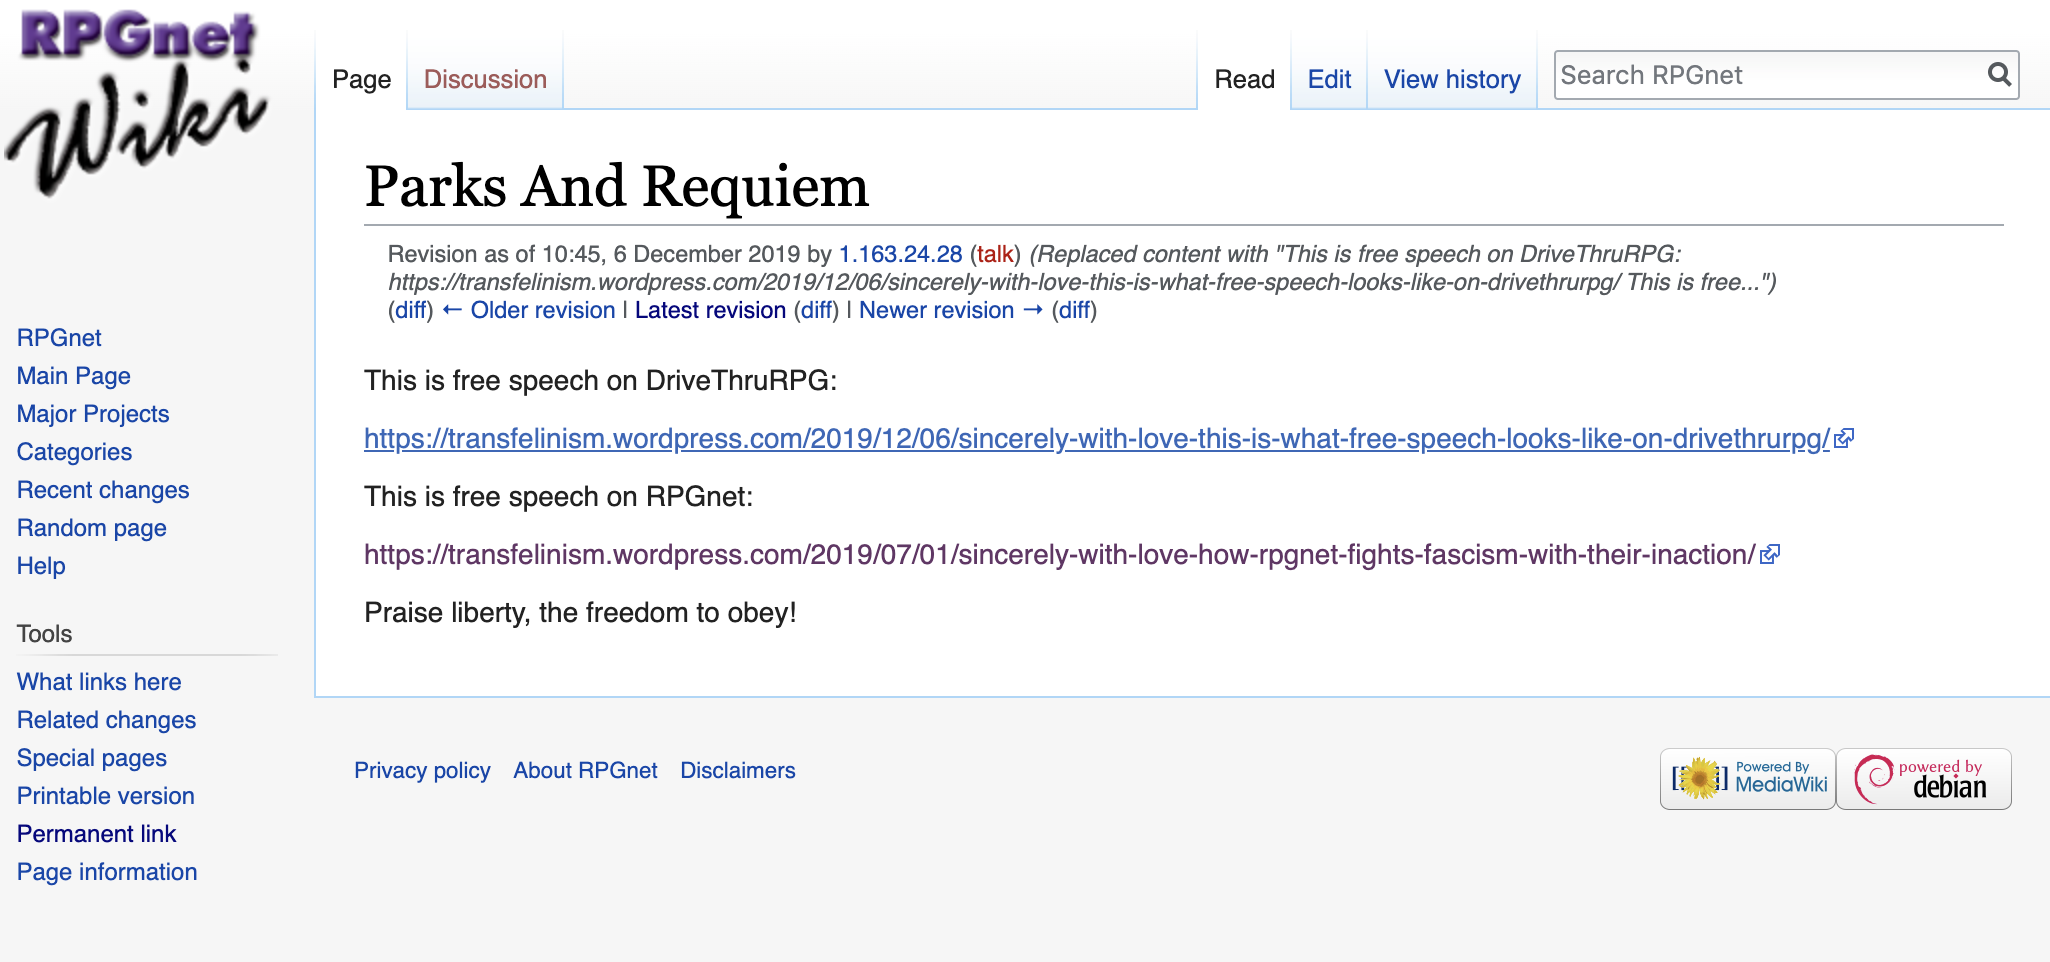Click the Tools sidebar heading
Screen dimensions: 2050x962
click(44, 634)
